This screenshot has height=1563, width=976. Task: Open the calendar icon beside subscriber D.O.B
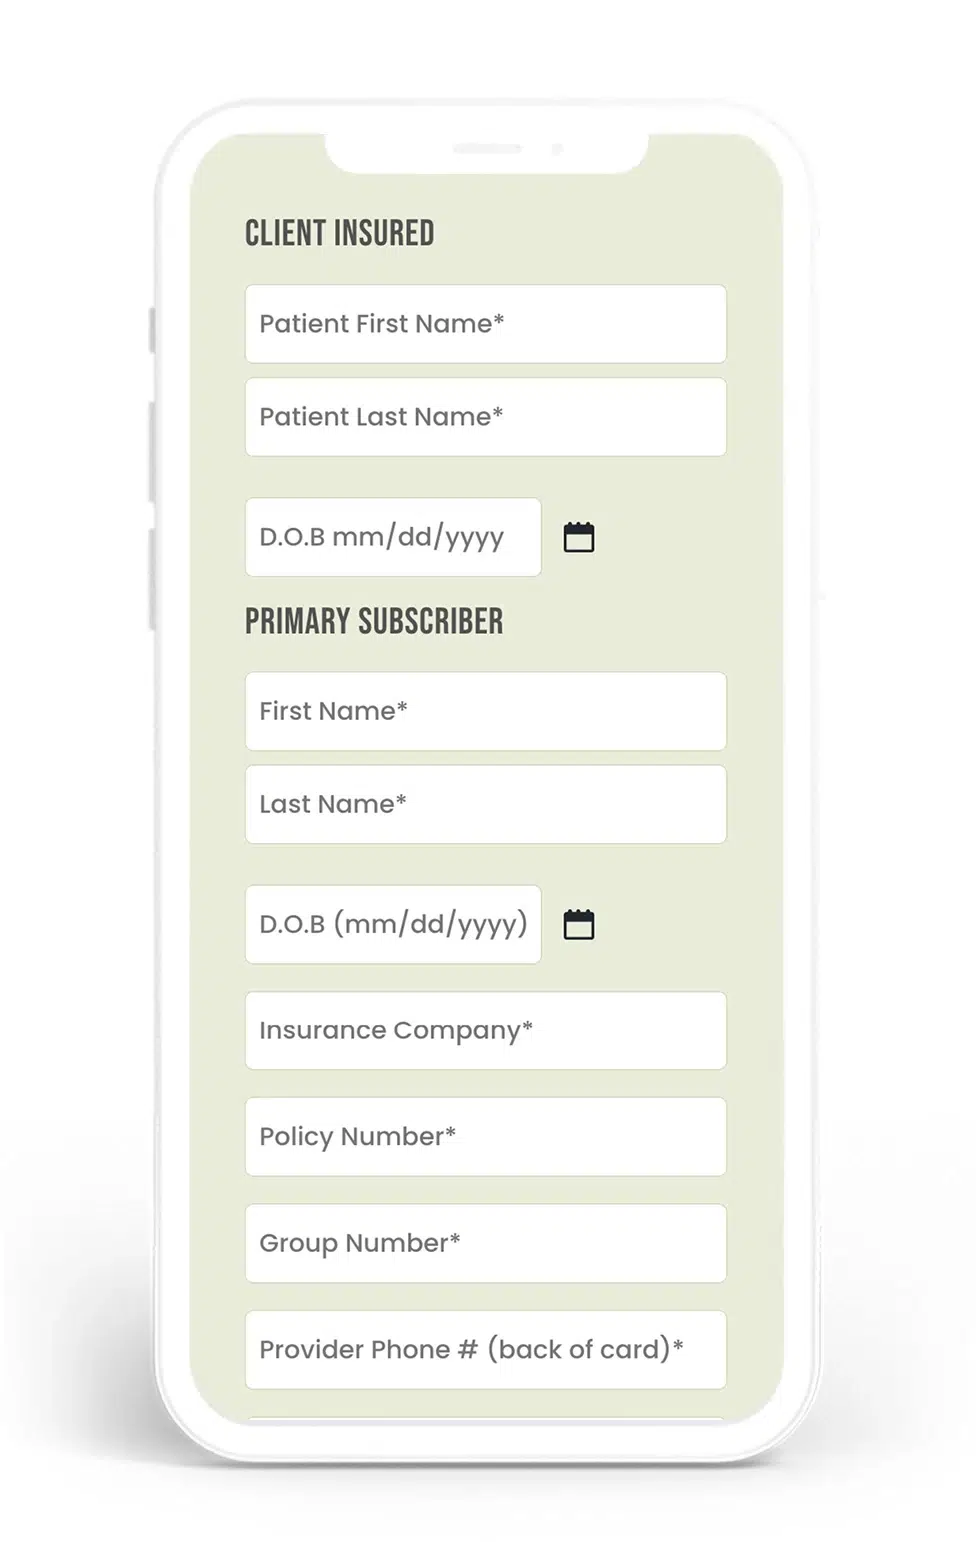[579, 924]
